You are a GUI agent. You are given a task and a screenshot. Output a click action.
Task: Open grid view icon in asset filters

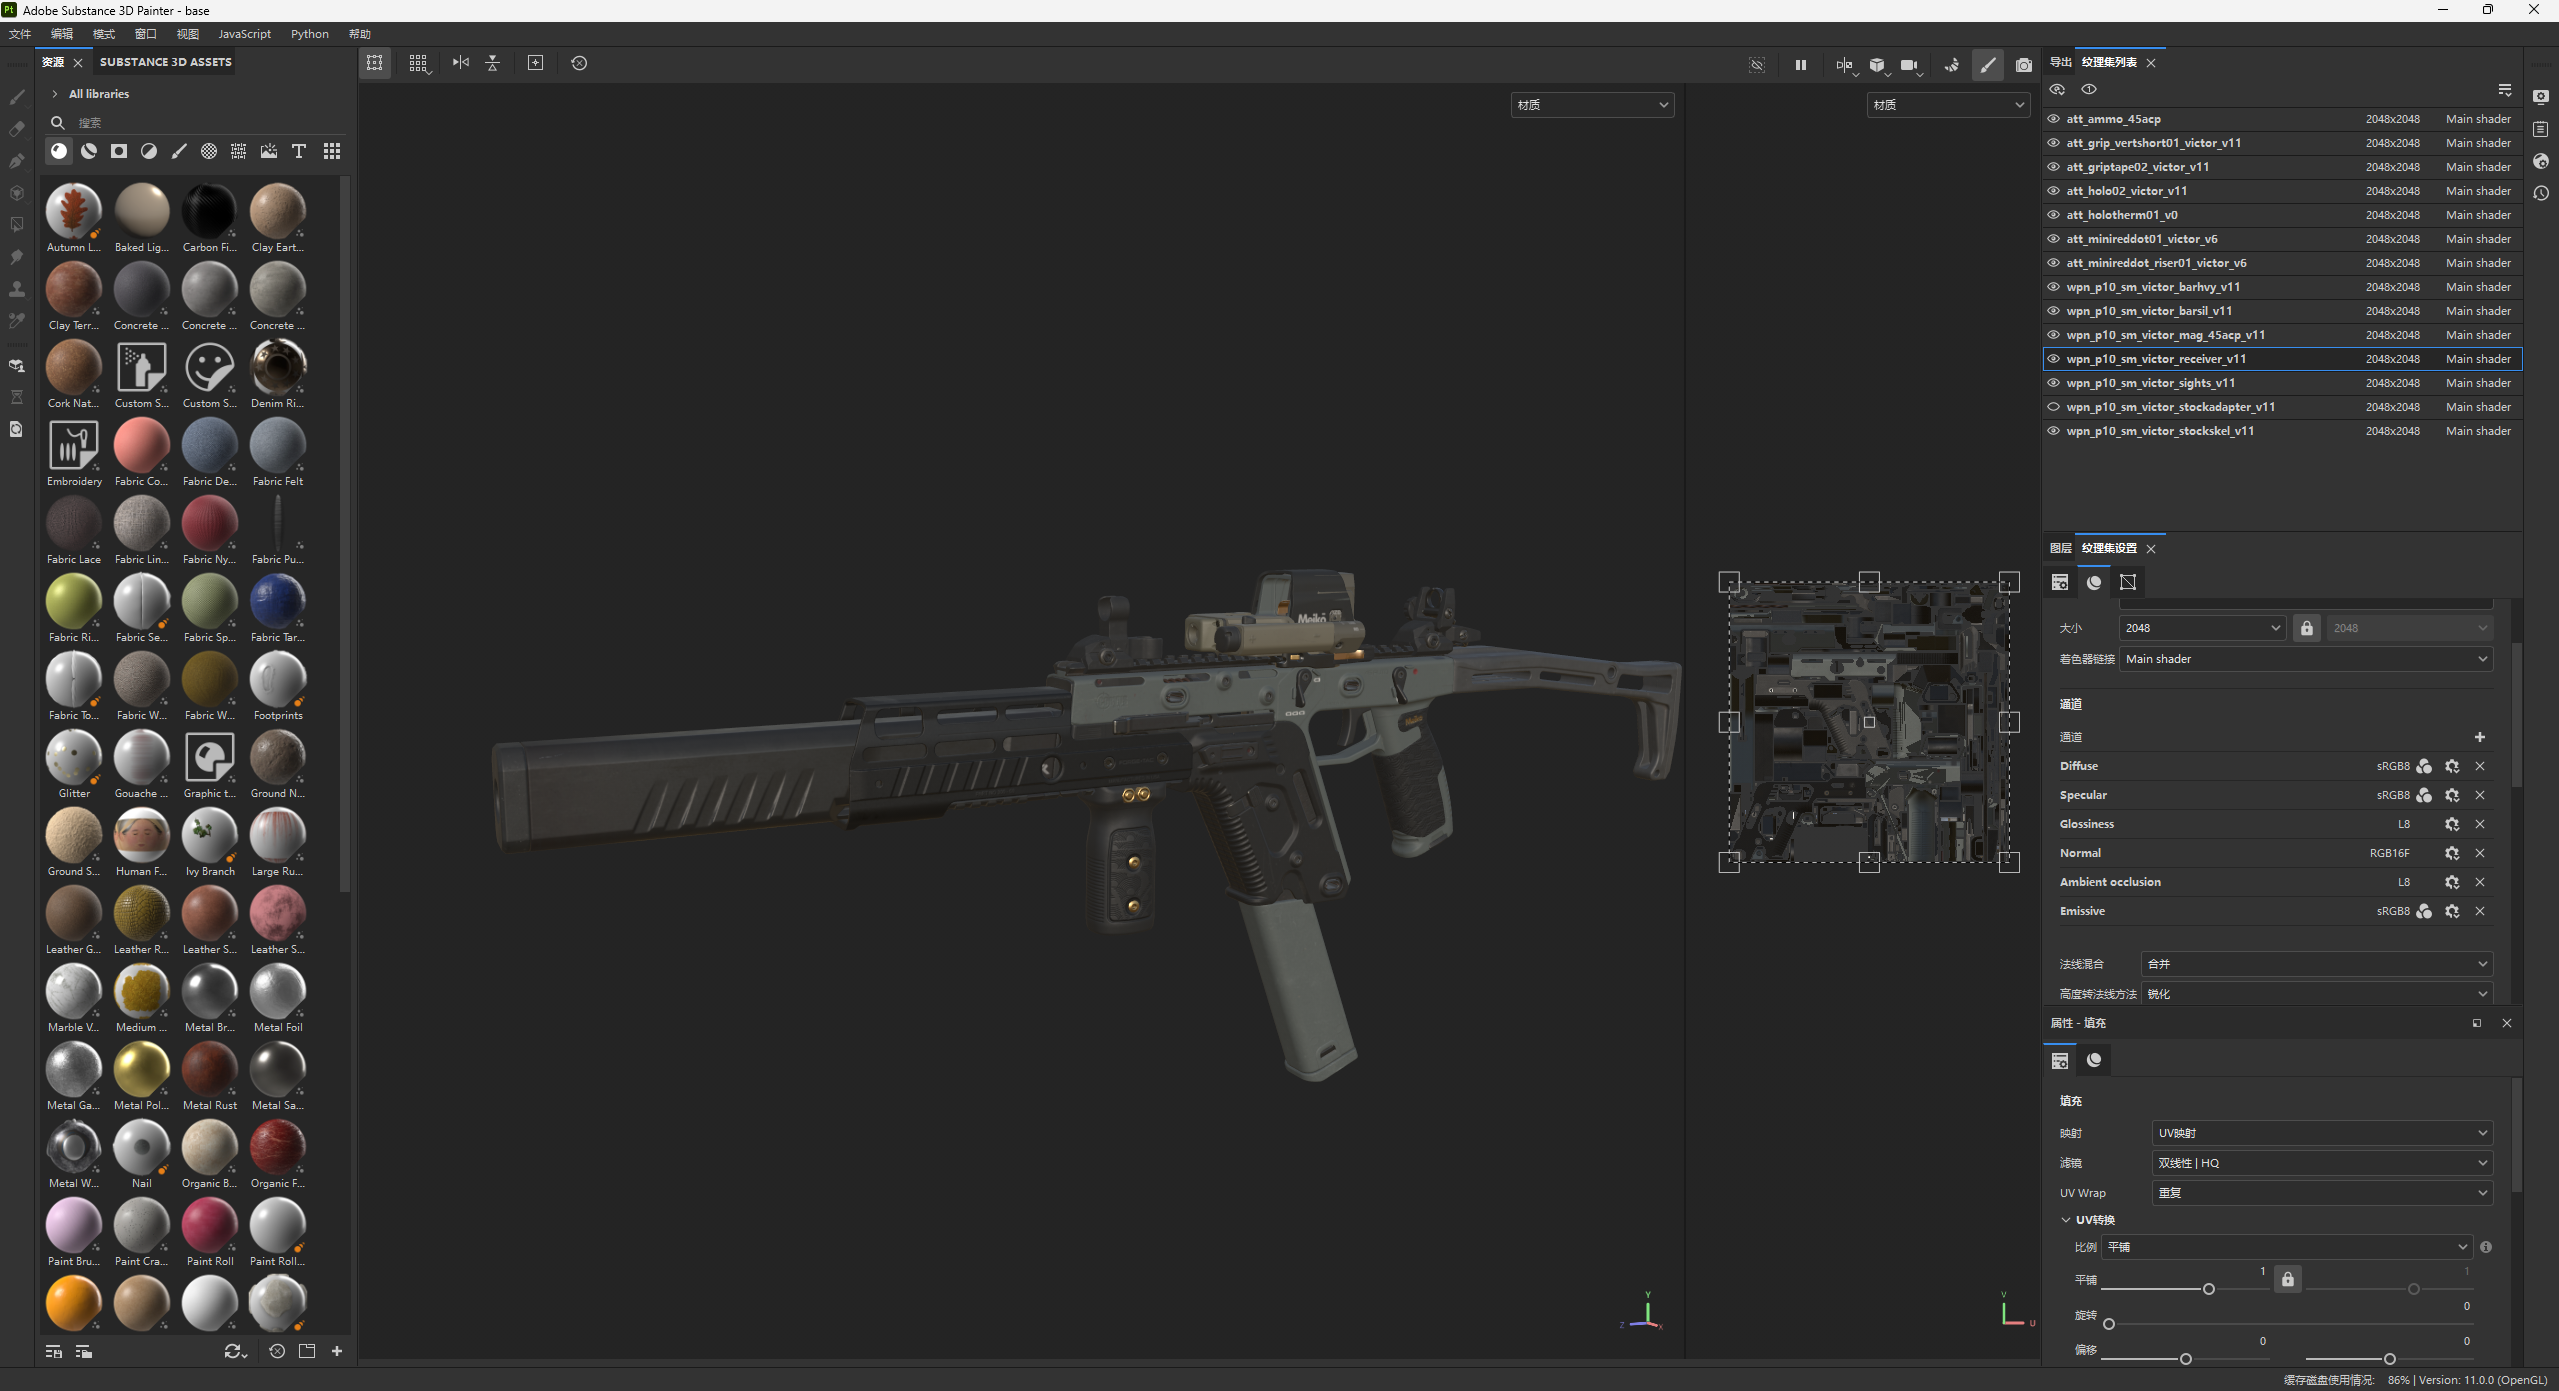coord(331,151)
